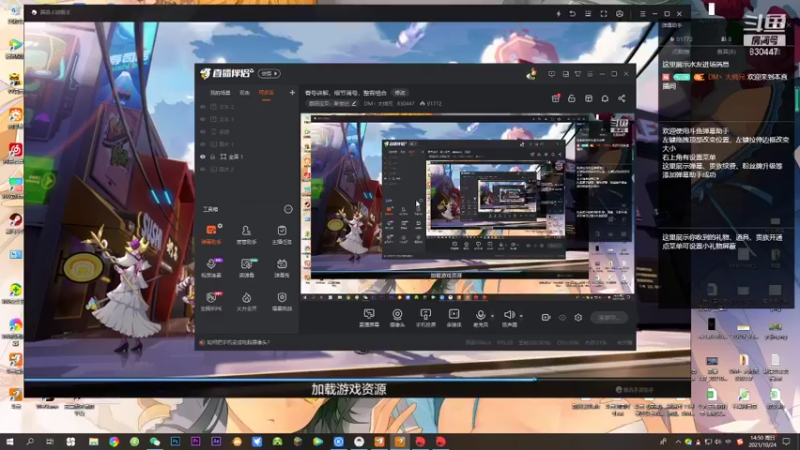
Task: Open the menu icon in the player title bar
Action: [x=642, y=14]
